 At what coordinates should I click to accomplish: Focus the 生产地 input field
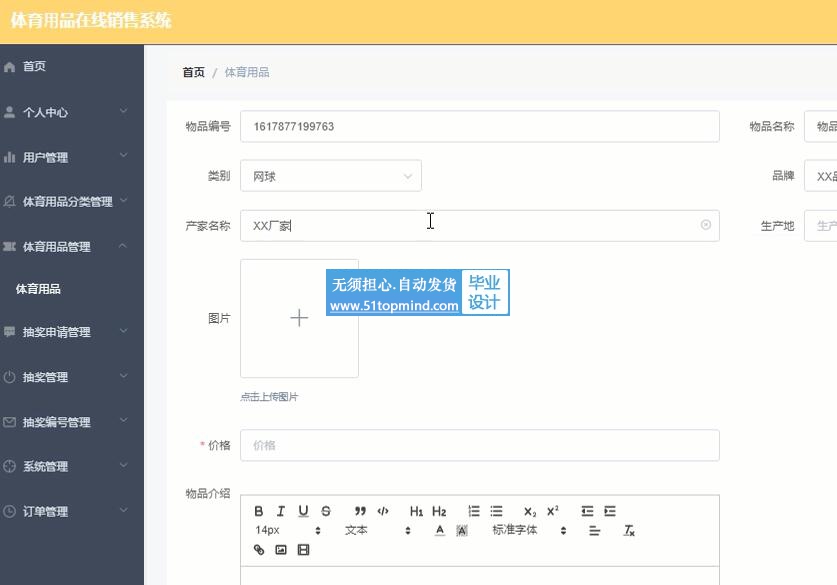[x=821, y=225]
